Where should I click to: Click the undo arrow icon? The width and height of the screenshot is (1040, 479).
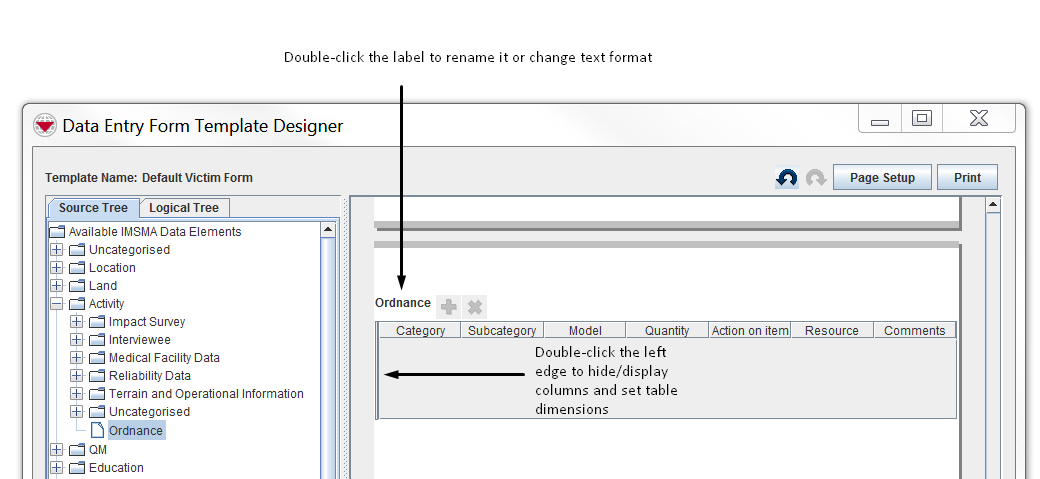[x=787, y=178]
